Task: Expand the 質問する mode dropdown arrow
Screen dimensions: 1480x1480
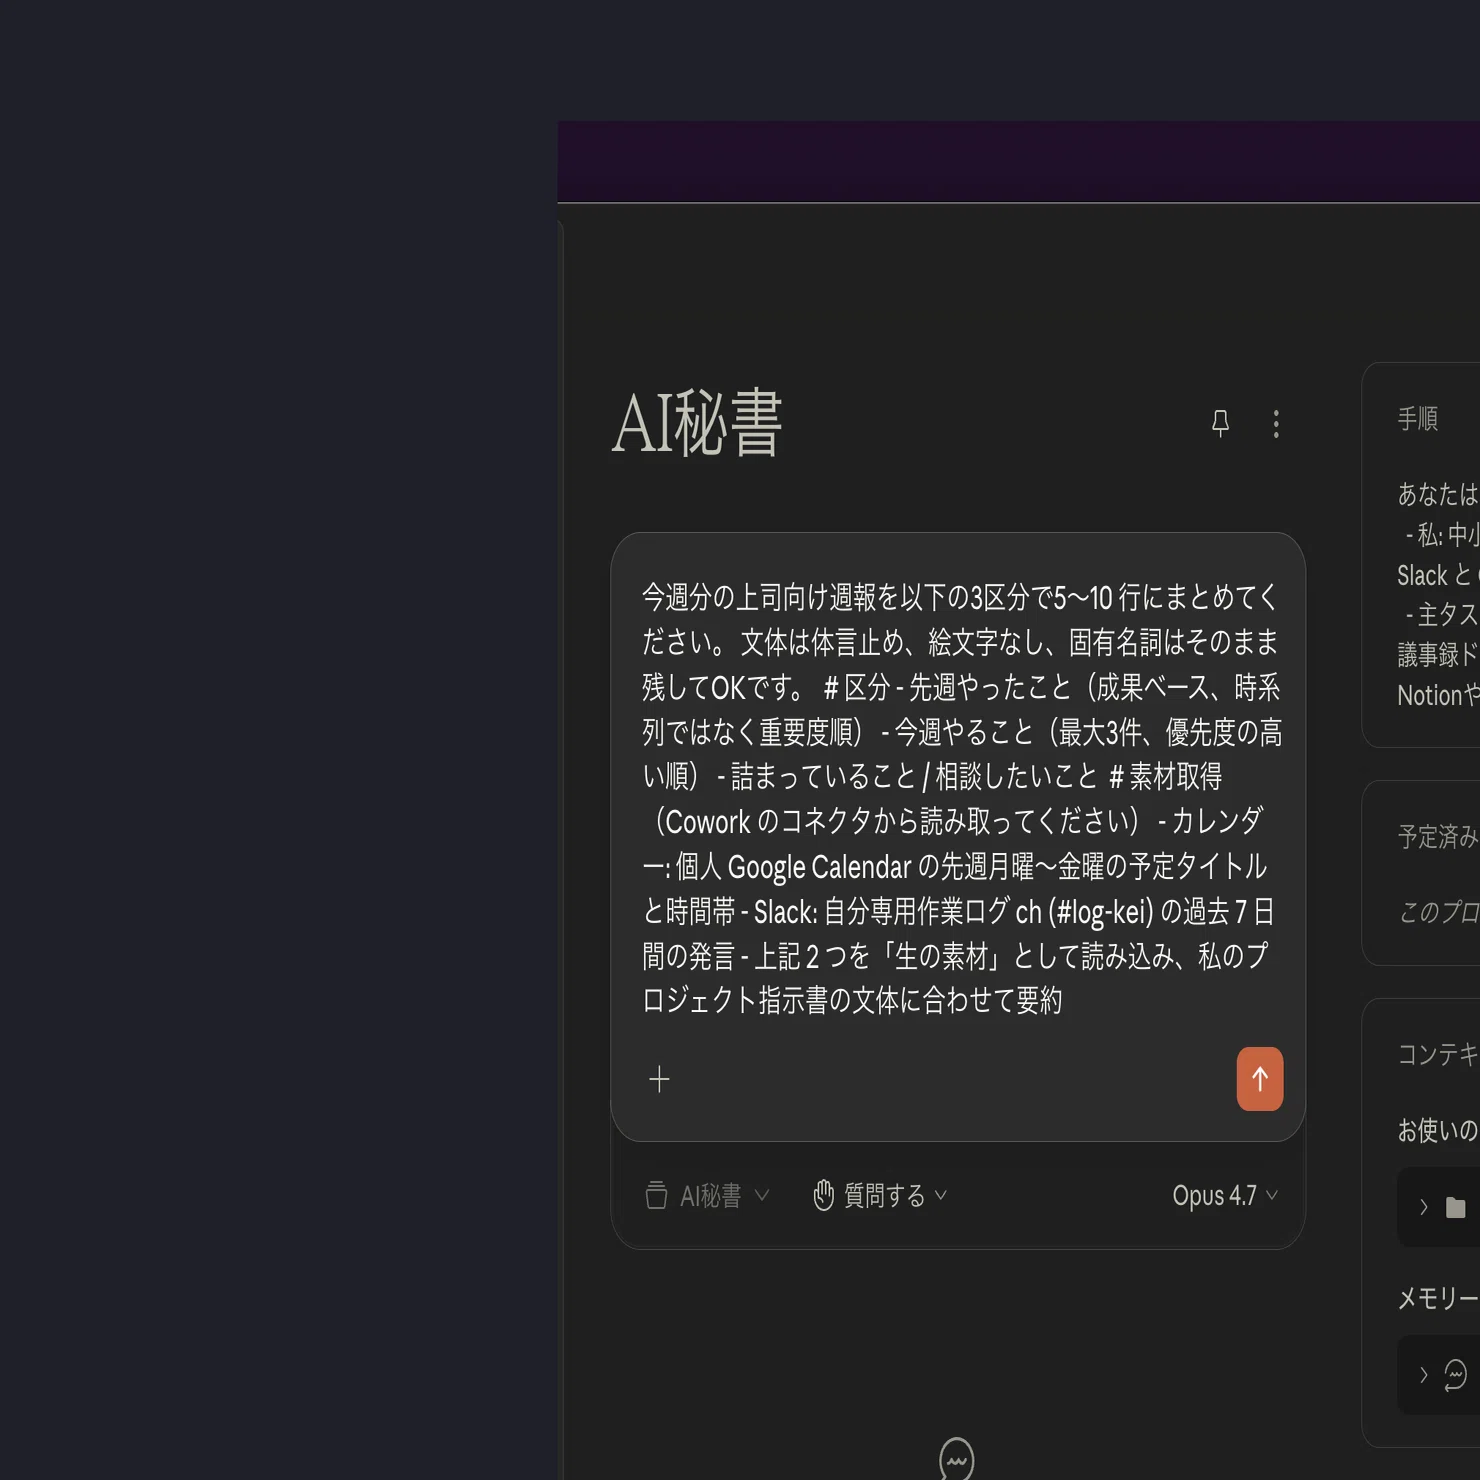Action: 941,1195
